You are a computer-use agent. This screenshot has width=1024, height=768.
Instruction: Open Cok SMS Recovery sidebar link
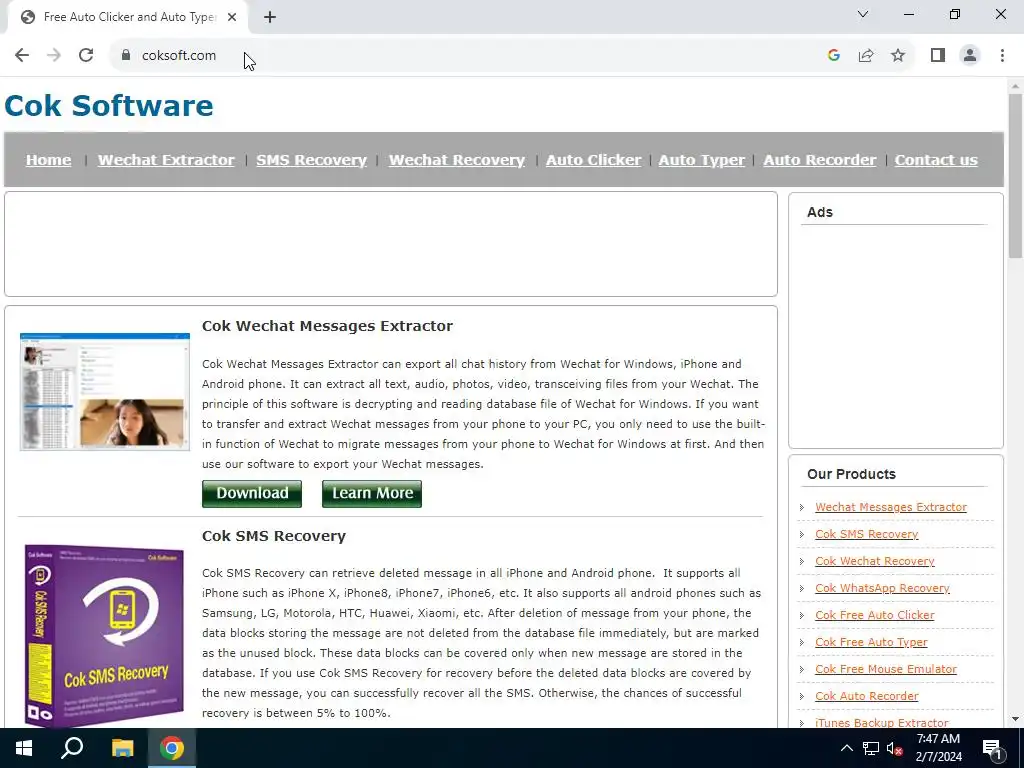[x=867, y=534]
